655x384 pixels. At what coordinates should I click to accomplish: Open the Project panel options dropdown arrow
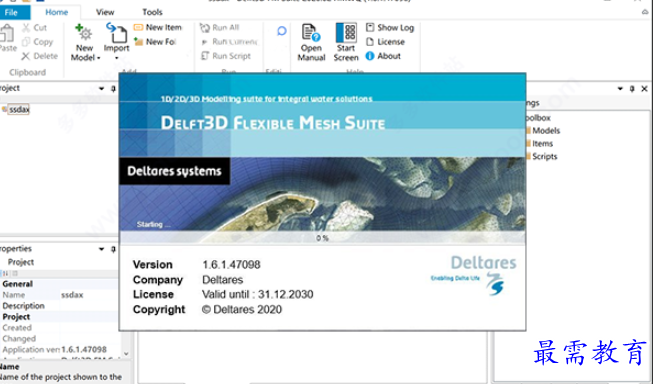(x=101, y=89)
